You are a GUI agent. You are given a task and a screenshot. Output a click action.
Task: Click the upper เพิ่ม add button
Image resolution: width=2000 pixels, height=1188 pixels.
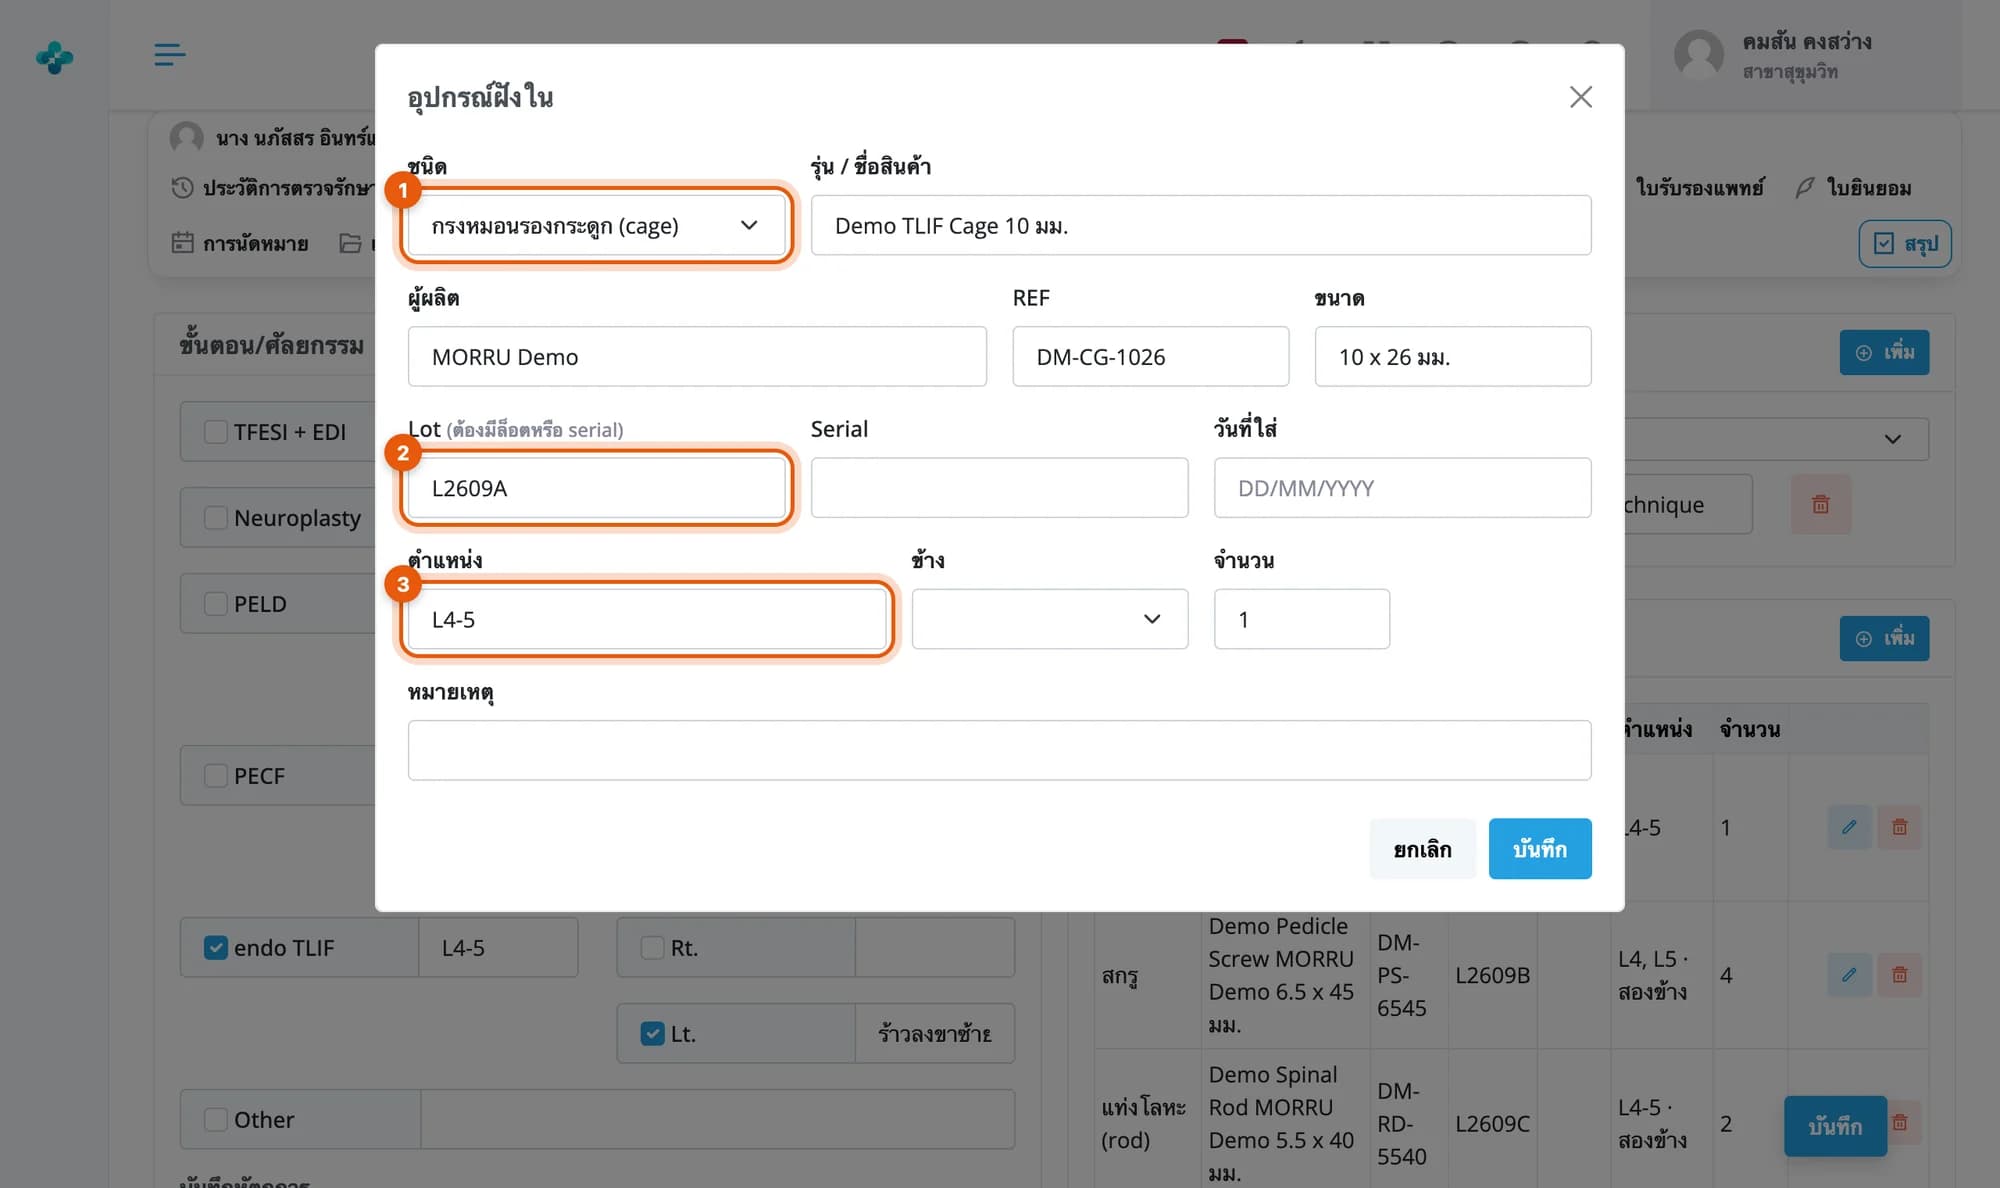[x=1884, y=353]
